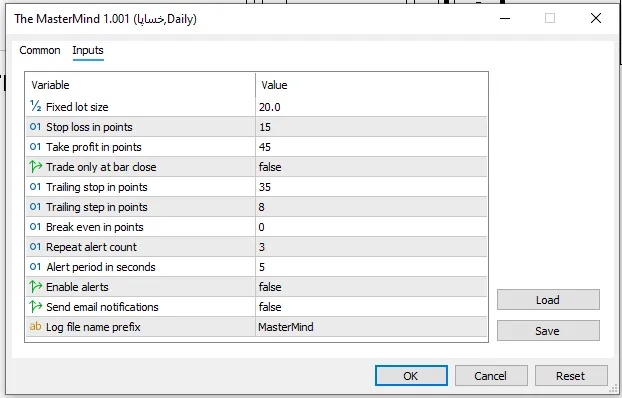The width and height of the screenshot is (622, 398).
Task: Confirm settings with the OK button
Action: [411, 376]
